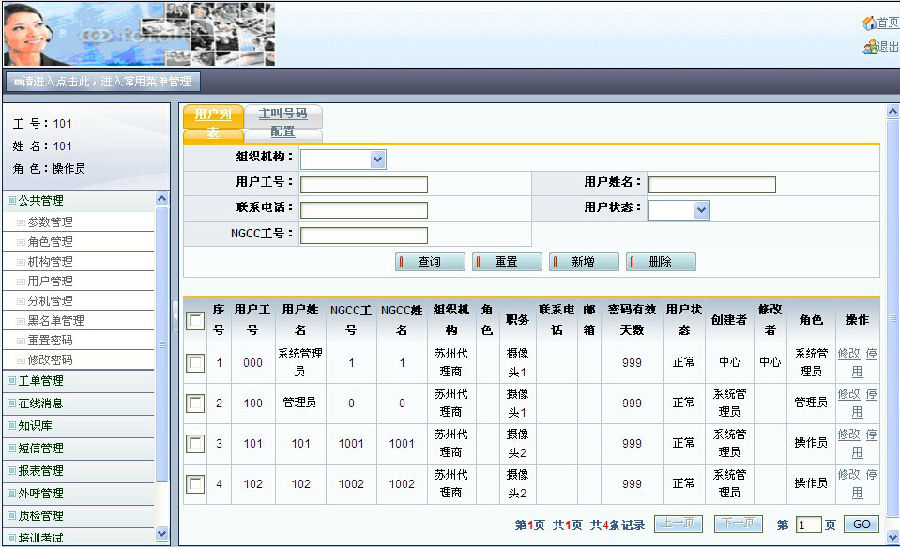
Task: Click 修改 link for user 101 row
Action: (848, 435)
